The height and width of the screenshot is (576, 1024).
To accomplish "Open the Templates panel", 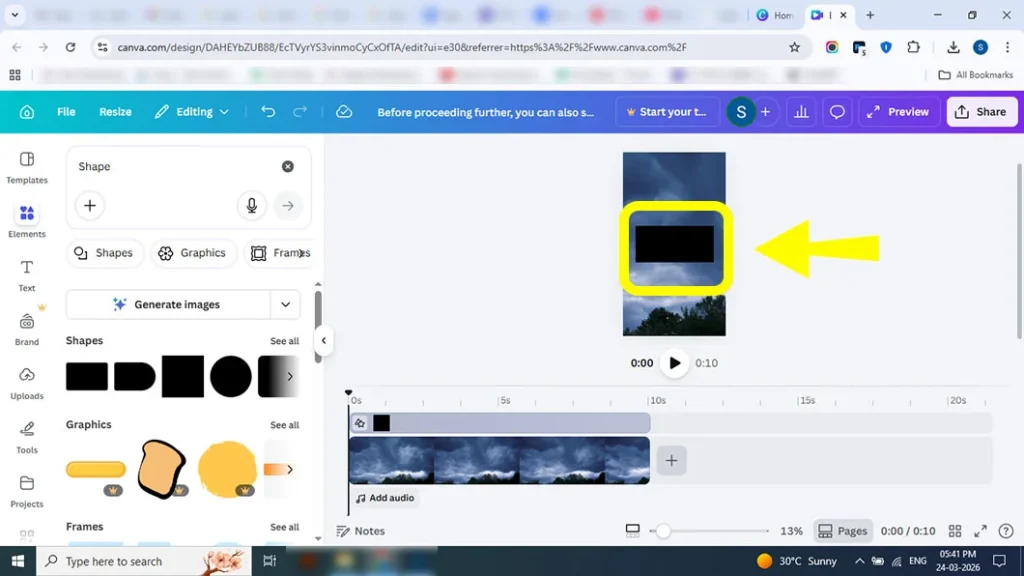I will pos(27,167).
